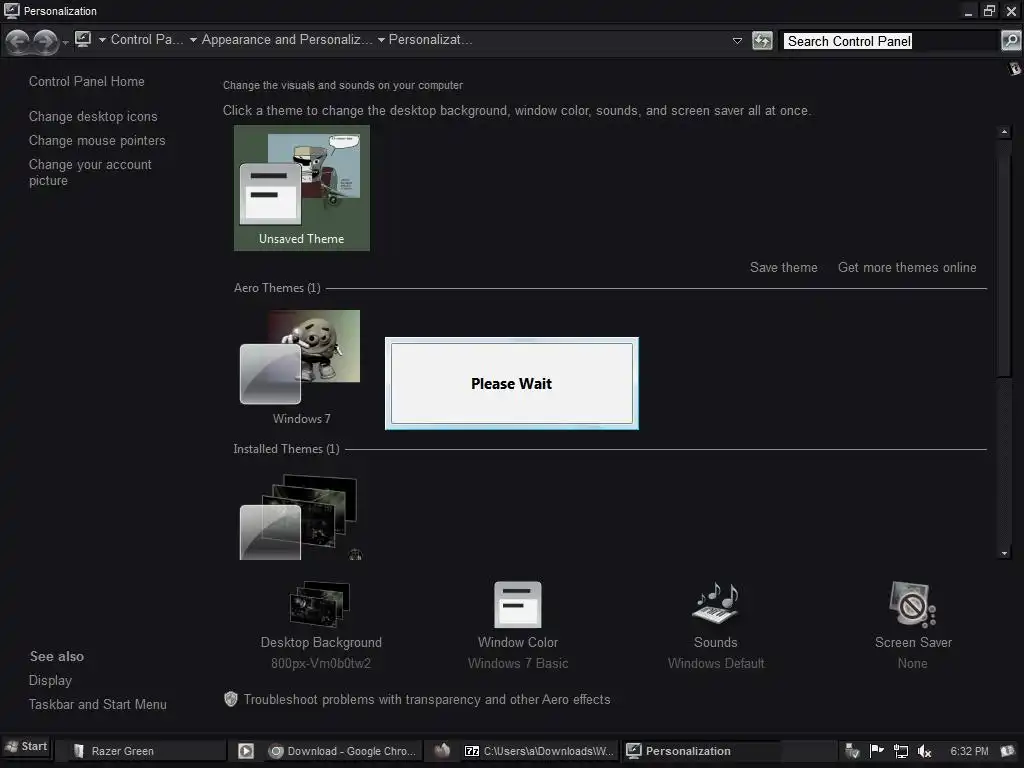
Task: Open Change desktop icons
Action: tap(93, 117)
